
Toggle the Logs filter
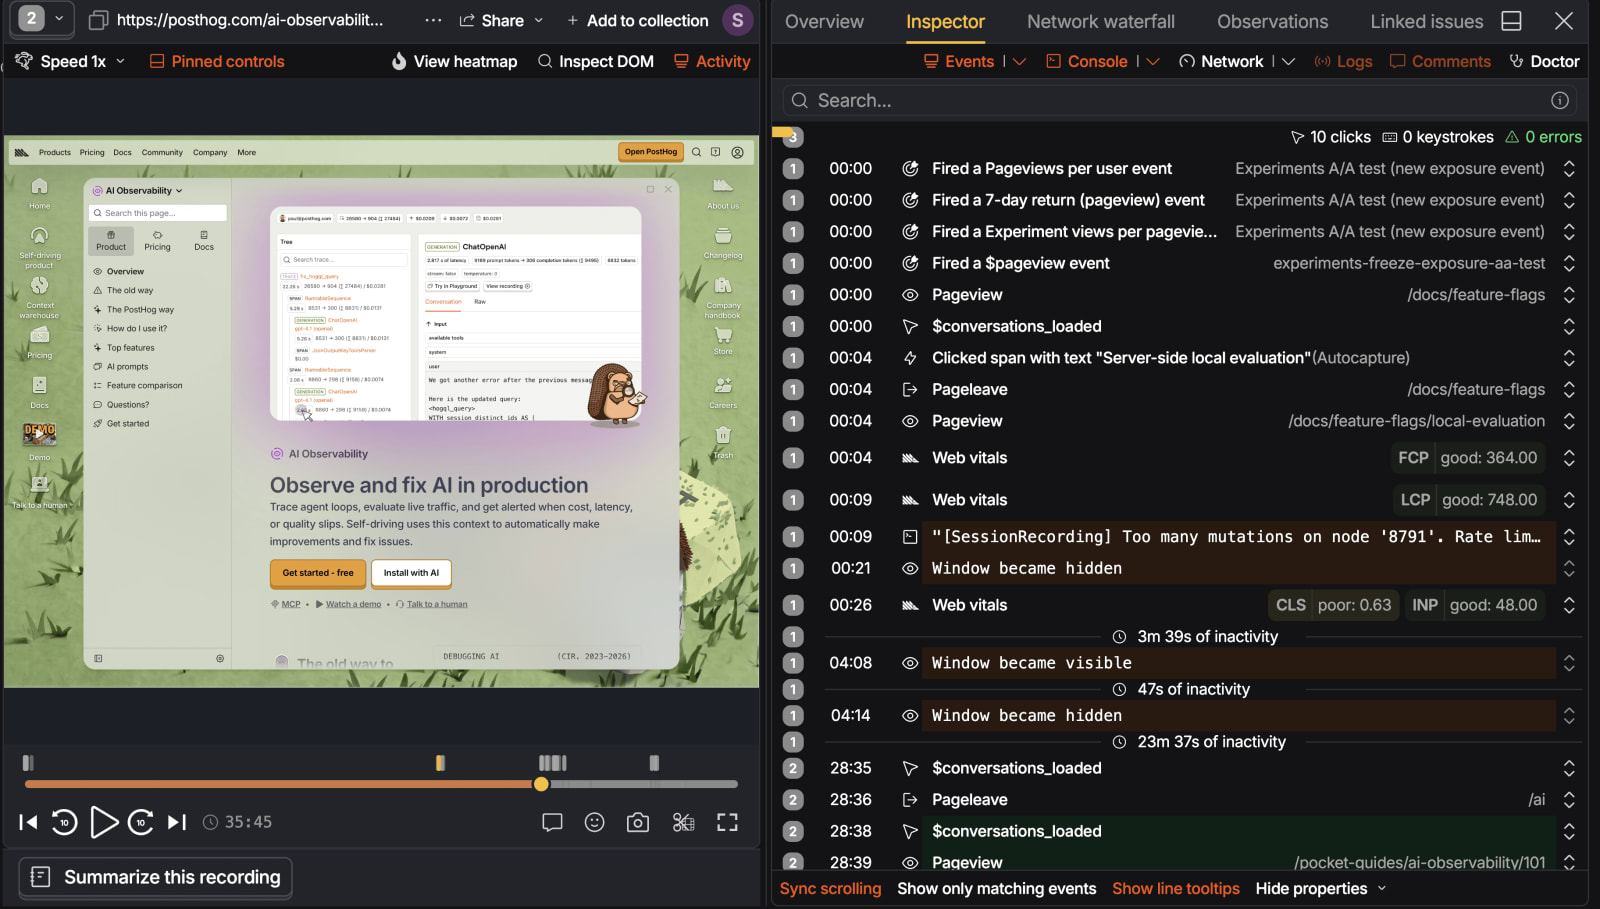coord(1343,61)
